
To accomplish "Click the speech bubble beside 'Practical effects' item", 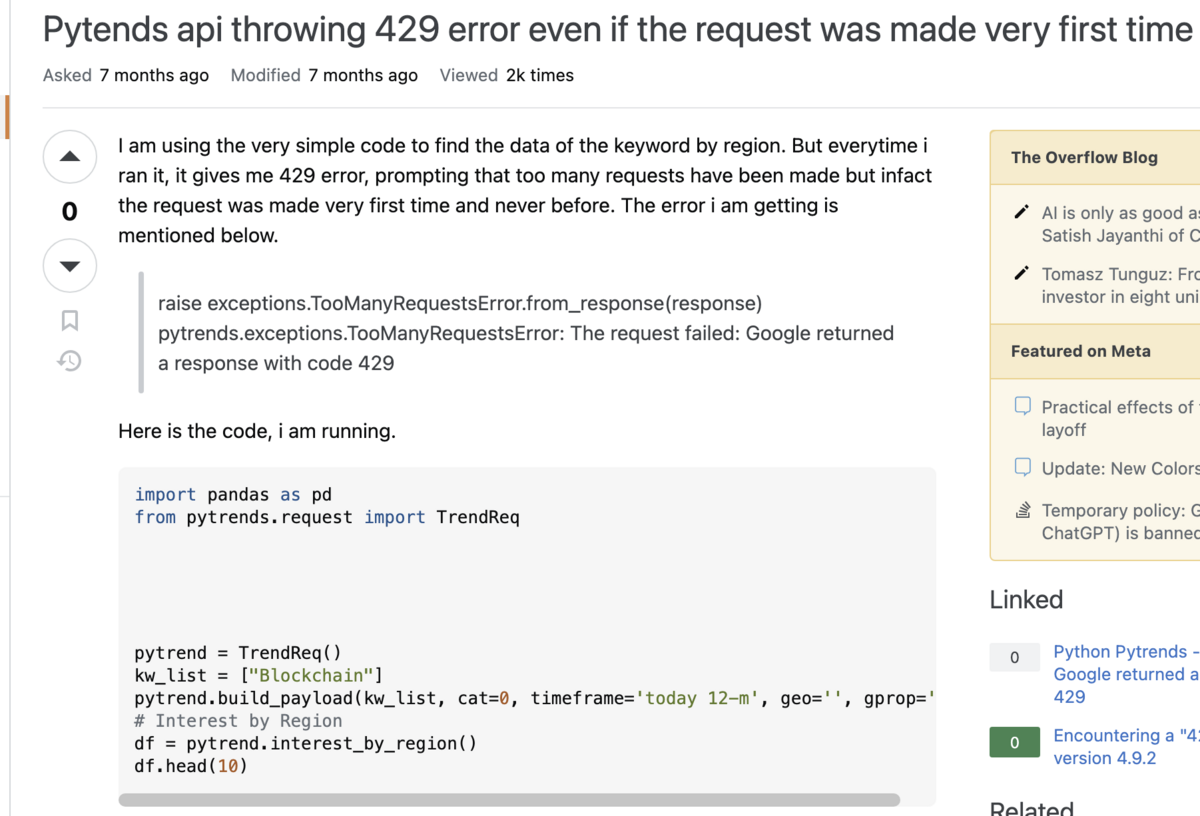I will click(x=1022, y=405).
